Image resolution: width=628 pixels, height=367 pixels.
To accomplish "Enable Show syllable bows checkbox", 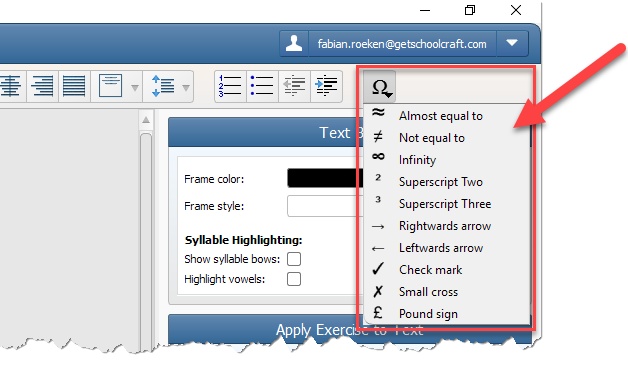I will tap(294, 259).
